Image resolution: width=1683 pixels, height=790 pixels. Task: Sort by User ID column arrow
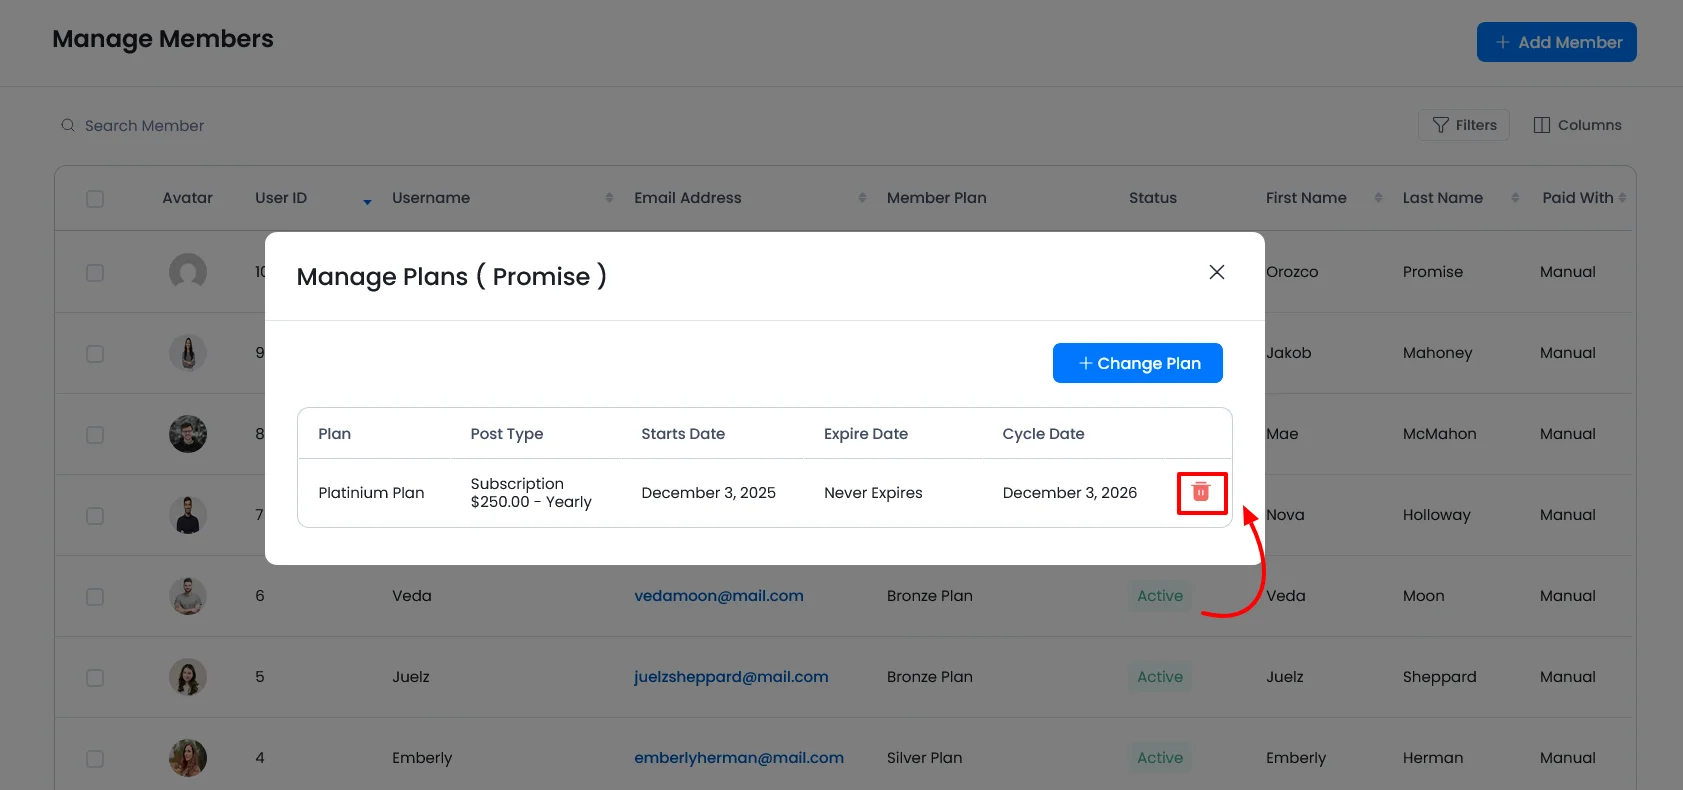(x=367, y=201)
